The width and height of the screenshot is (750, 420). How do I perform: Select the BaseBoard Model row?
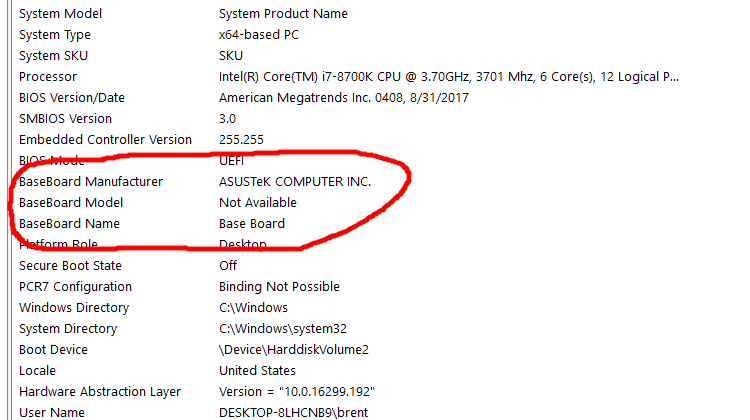tap(378, 203)
